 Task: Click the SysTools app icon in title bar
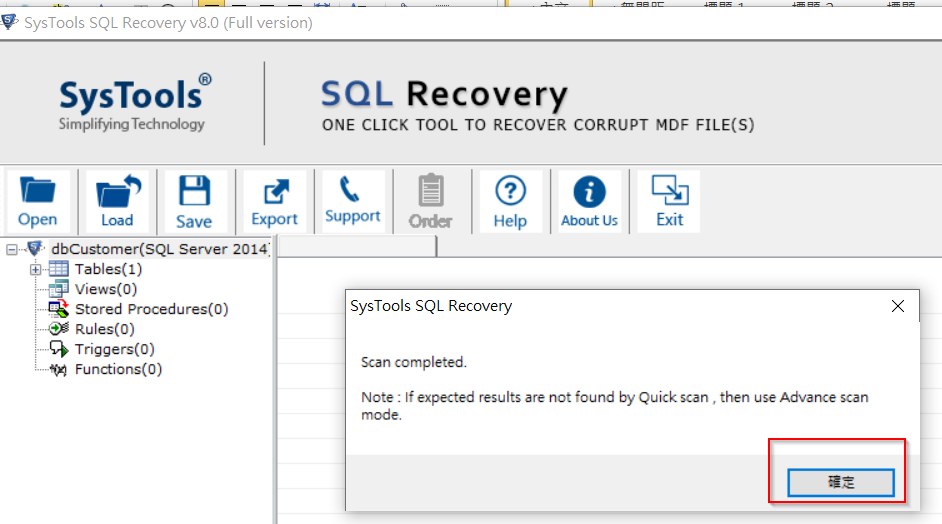pos(9,22)
